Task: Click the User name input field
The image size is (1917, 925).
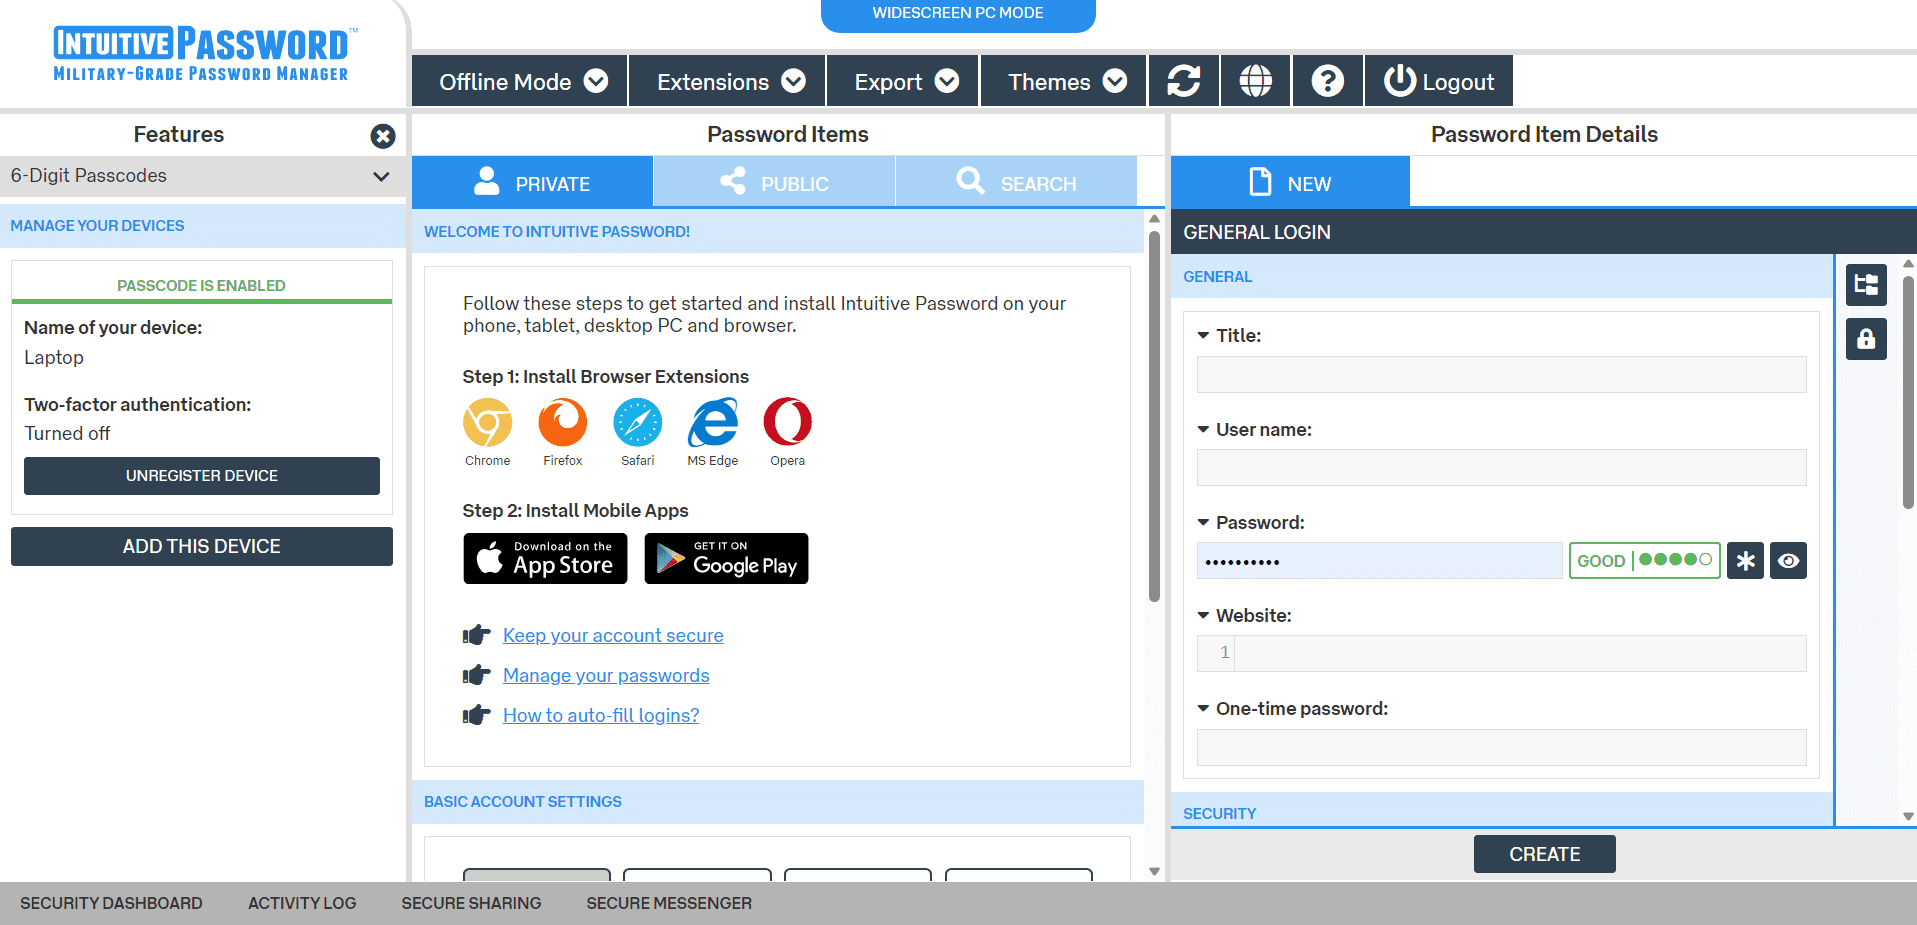Action: coord(1502,468)
